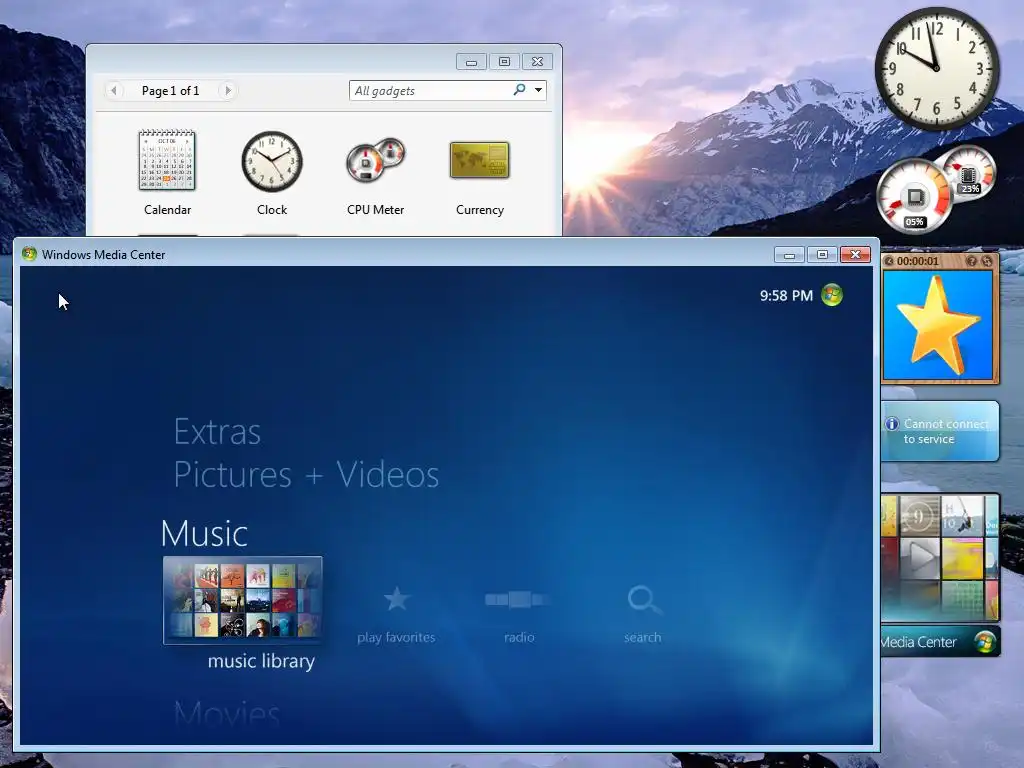Go to next gadget gallery page
The image size is (1024, 768).
click(227, 90)
